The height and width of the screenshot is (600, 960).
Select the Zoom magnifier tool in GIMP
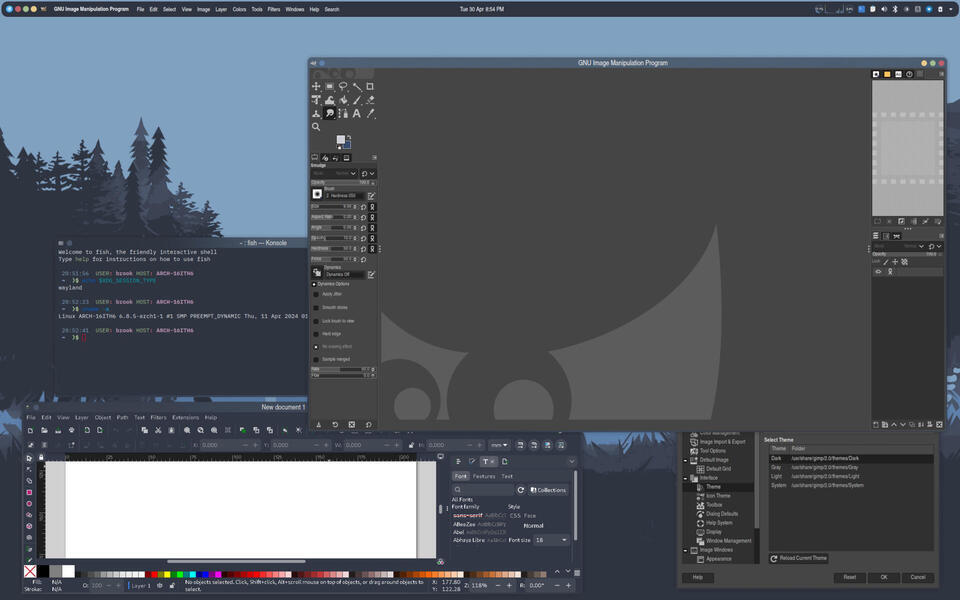click(x=316, y=127)
